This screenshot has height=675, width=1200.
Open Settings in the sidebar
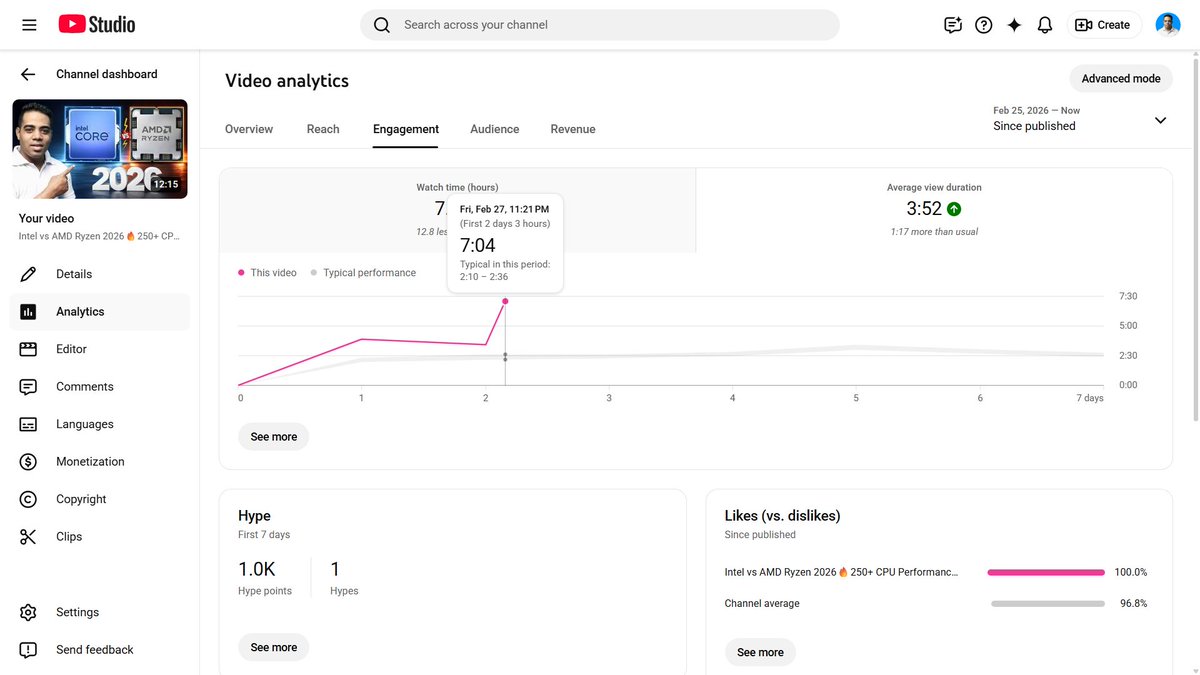[x=100, y=612]
